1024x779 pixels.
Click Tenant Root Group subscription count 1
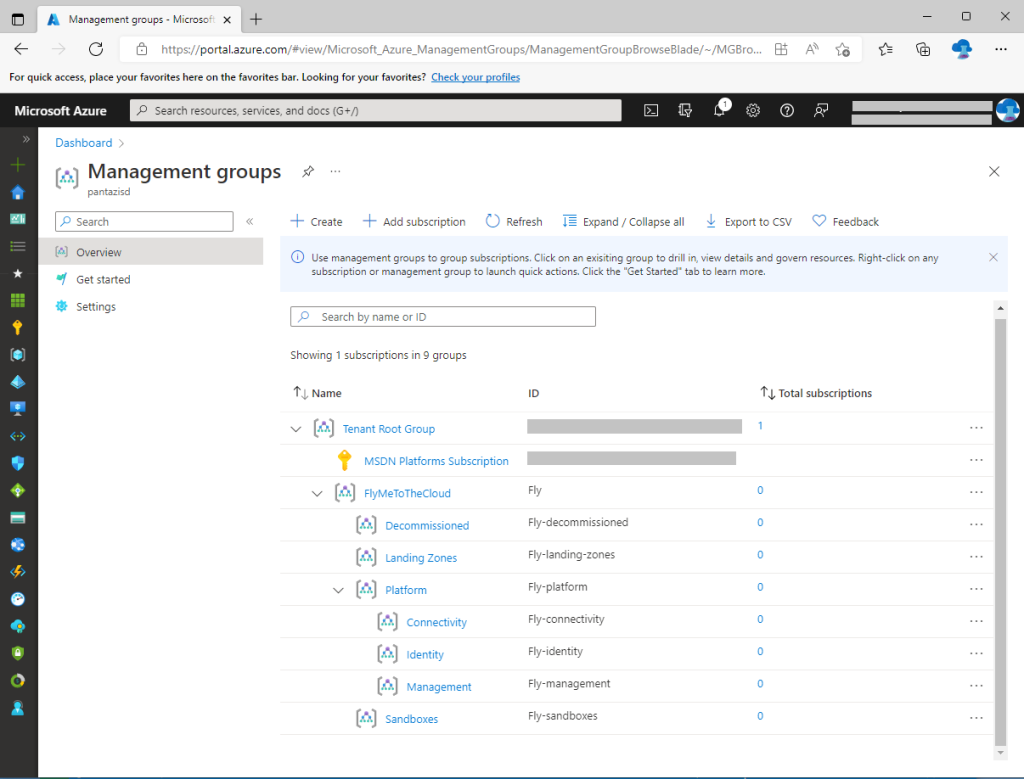coord(760,426)
